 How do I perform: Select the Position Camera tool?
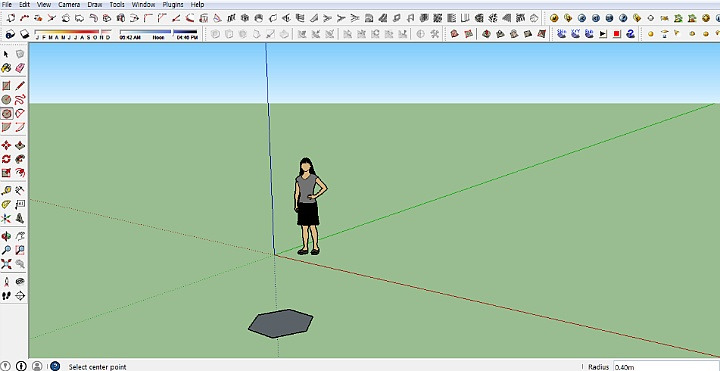point(6,281)
